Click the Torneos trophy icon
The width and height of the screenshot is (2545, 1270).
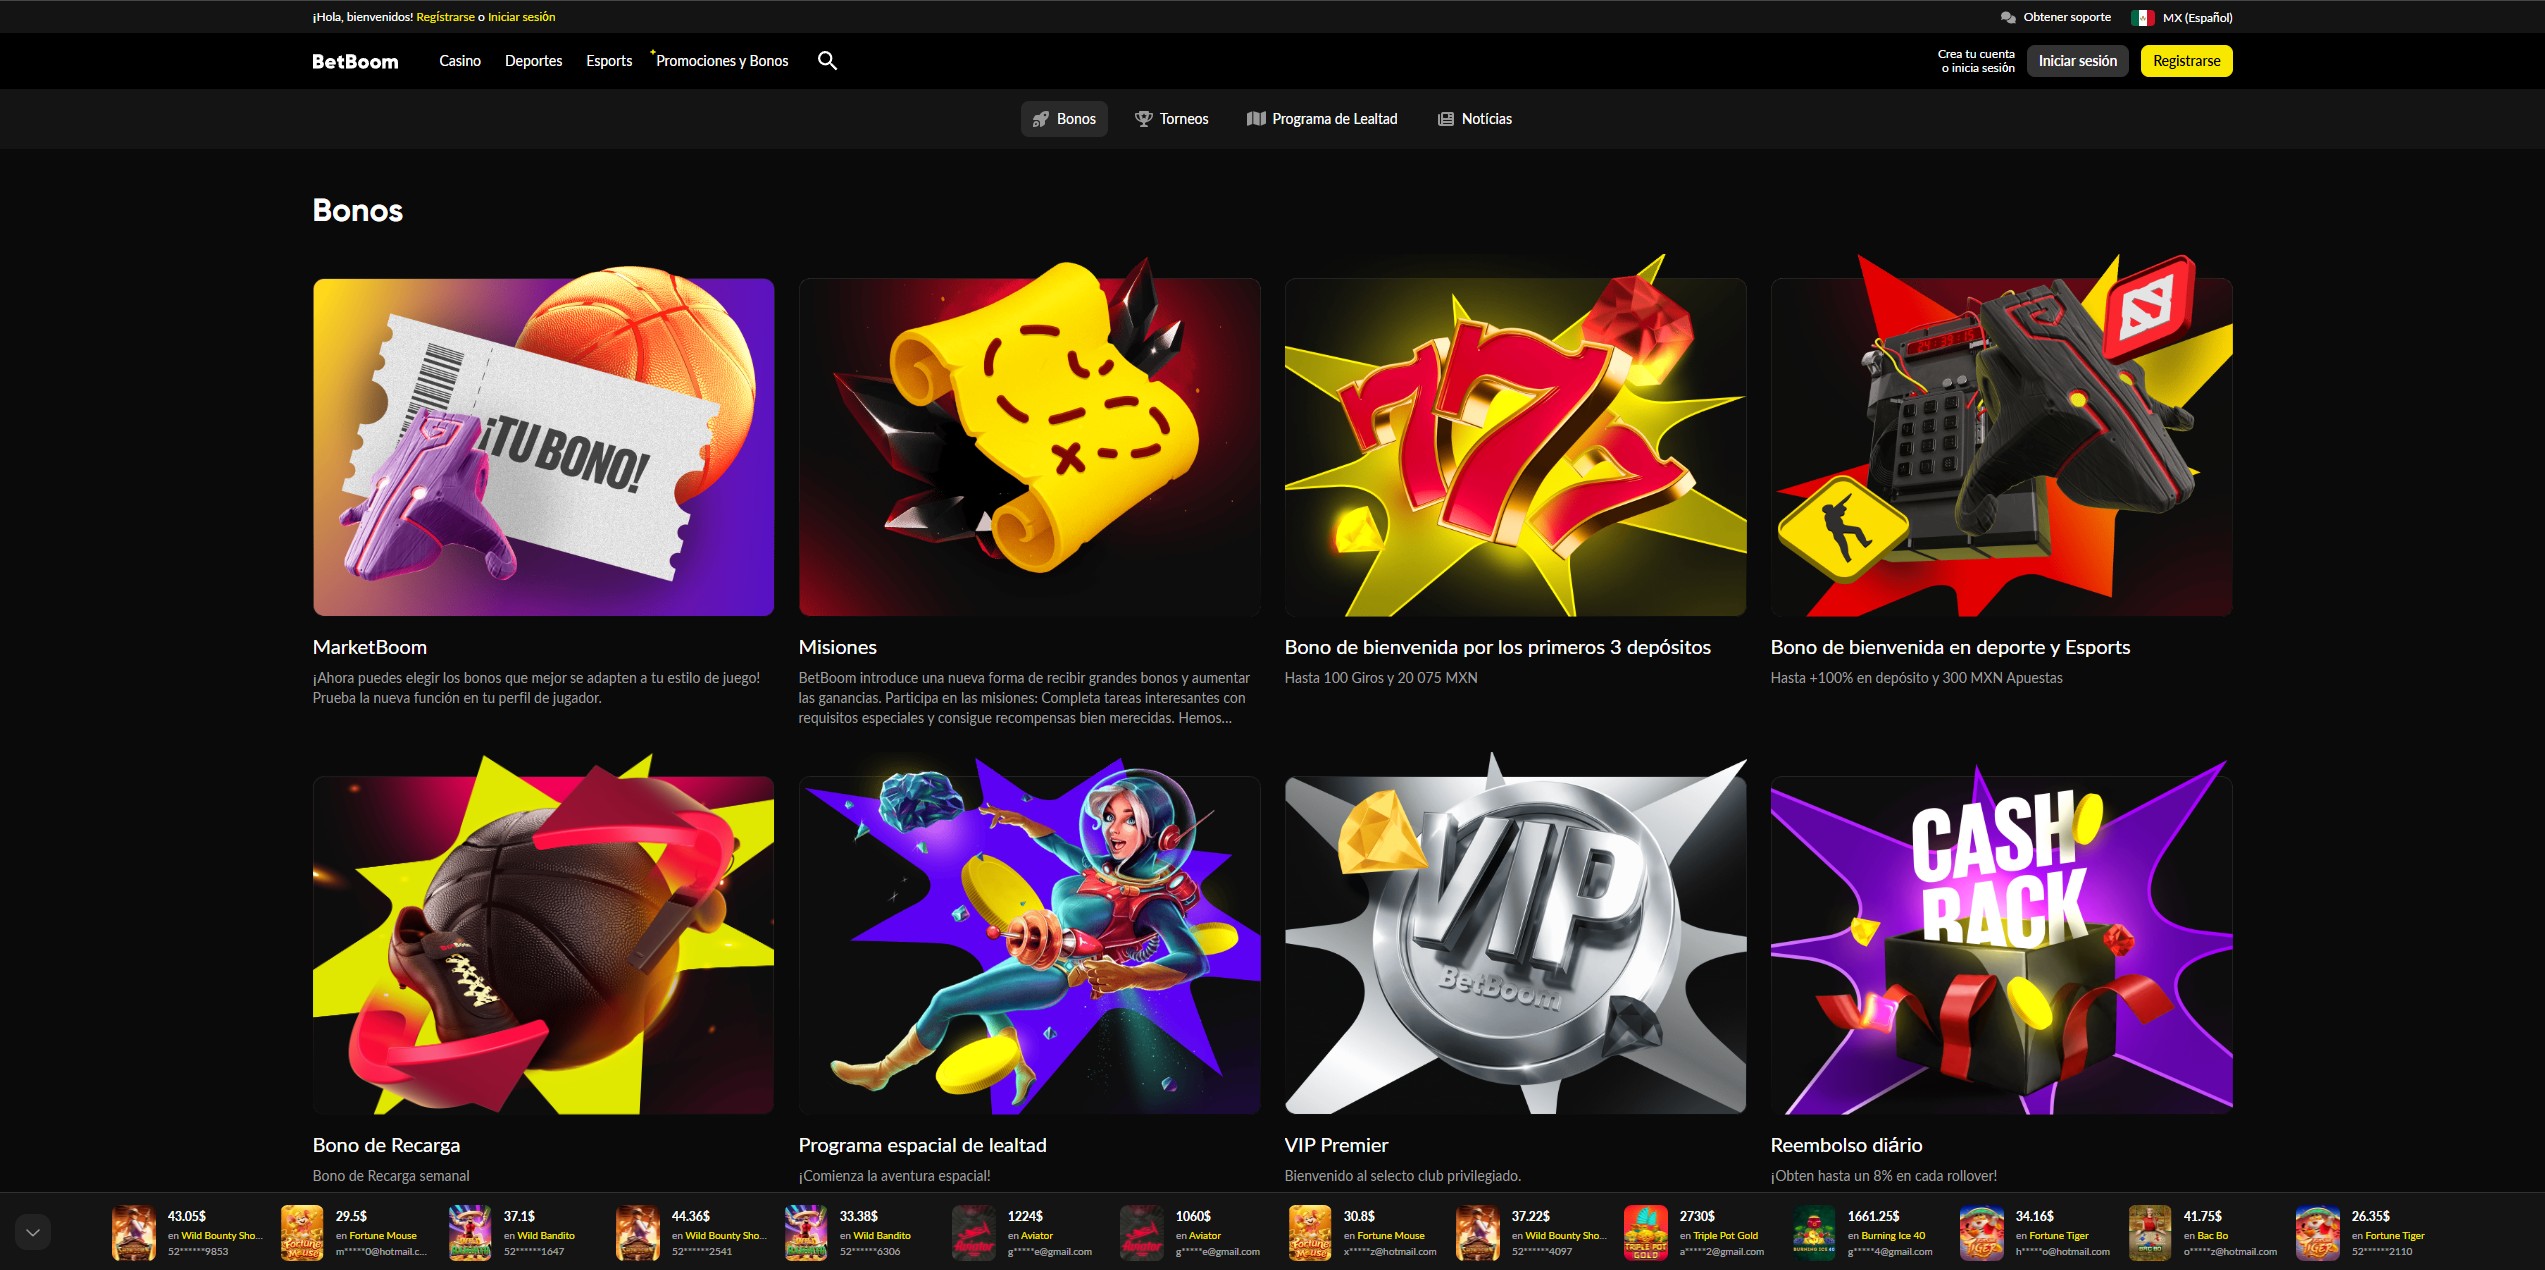[x=1144, y=119]
